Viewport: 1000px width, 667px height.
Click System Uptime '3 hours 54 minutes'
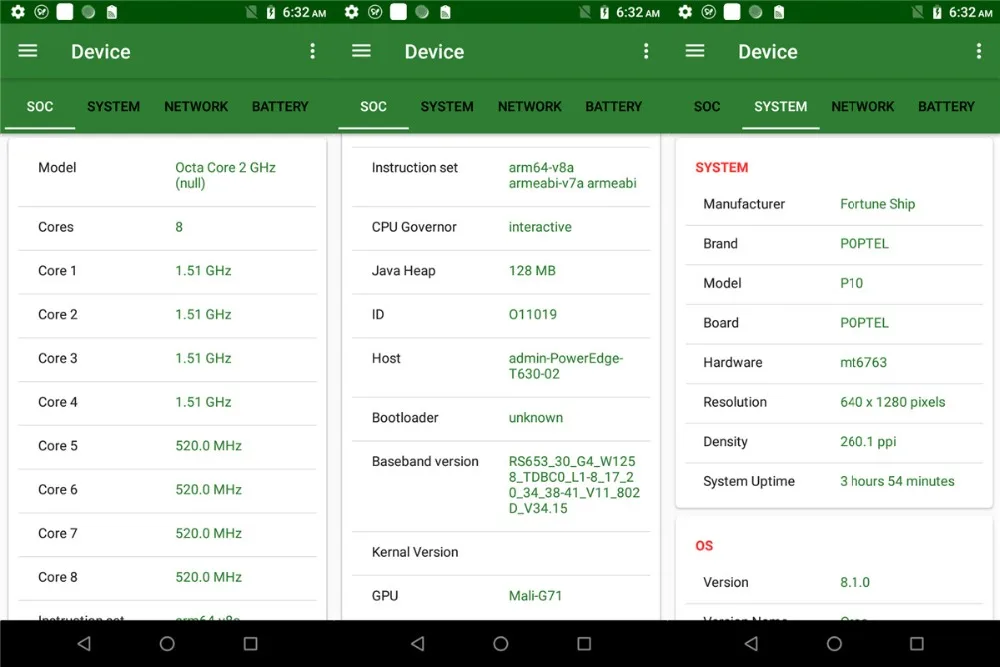(897, 481)
